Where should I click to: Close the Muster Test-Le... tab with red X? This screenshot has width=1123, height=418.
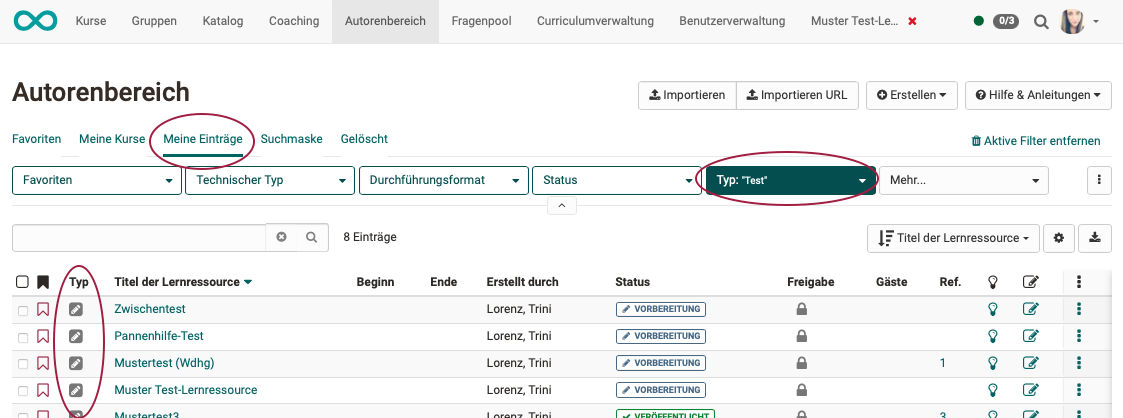pos(912,21)
